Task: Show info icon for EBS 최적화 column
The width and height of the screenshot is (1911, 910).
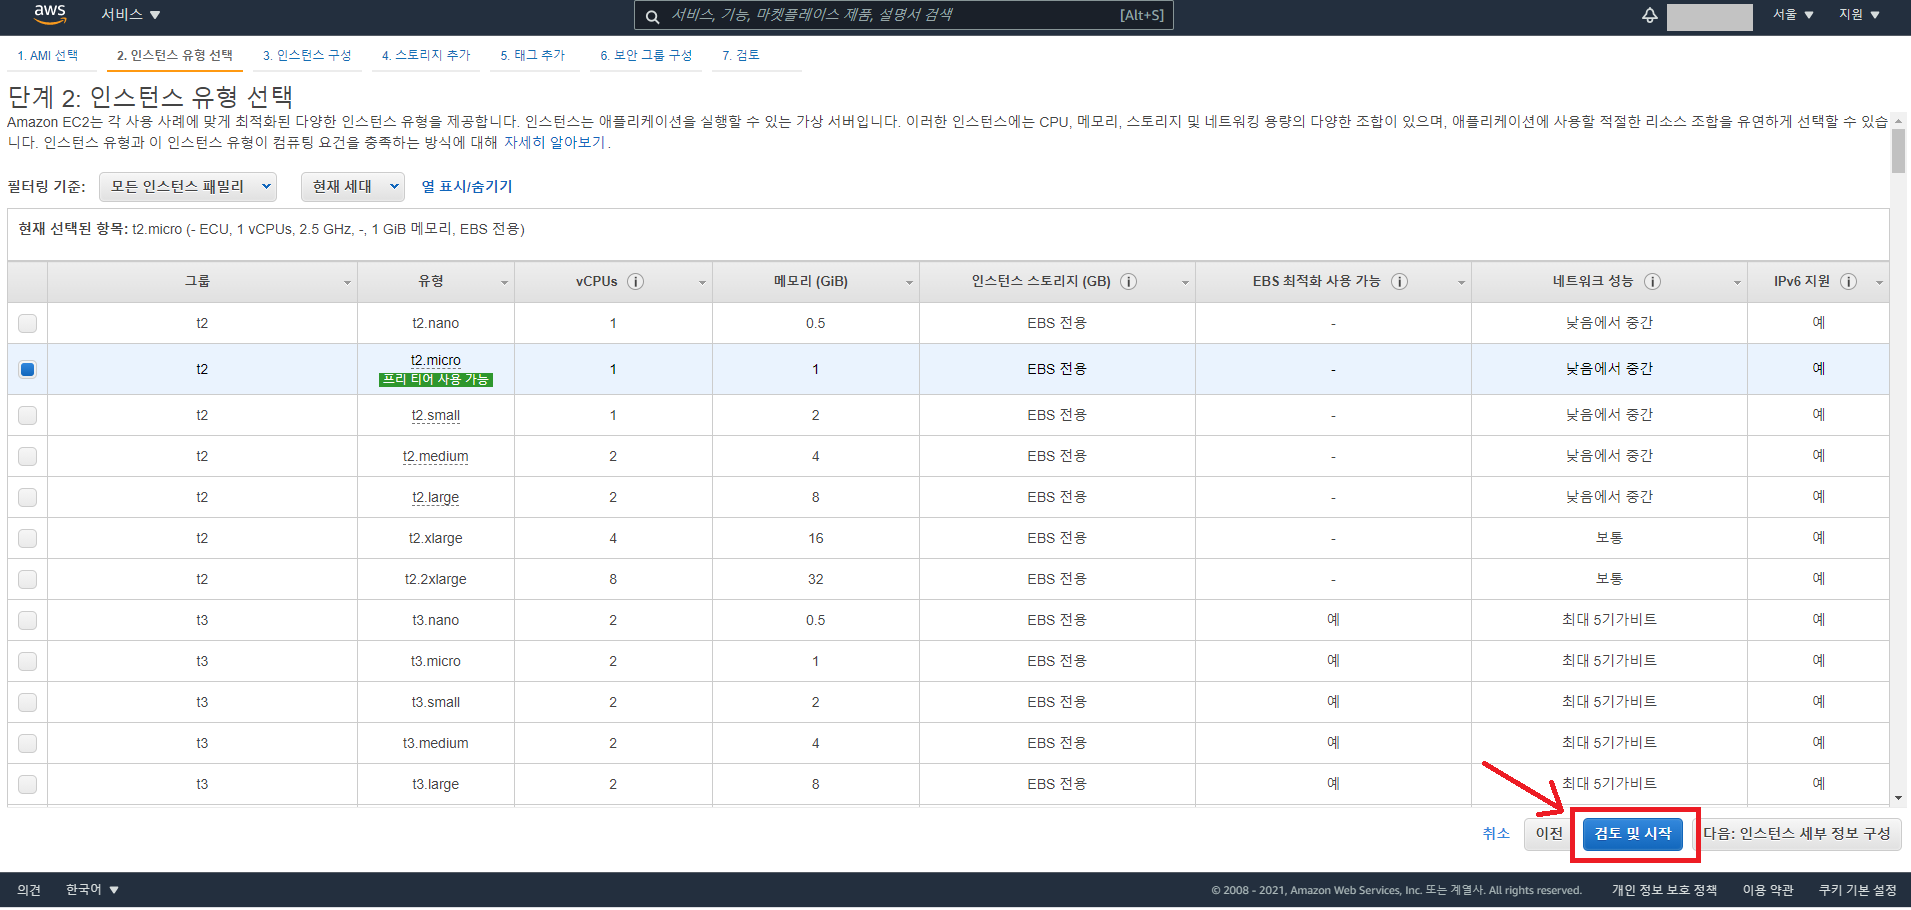Action: click(1399, 282)
